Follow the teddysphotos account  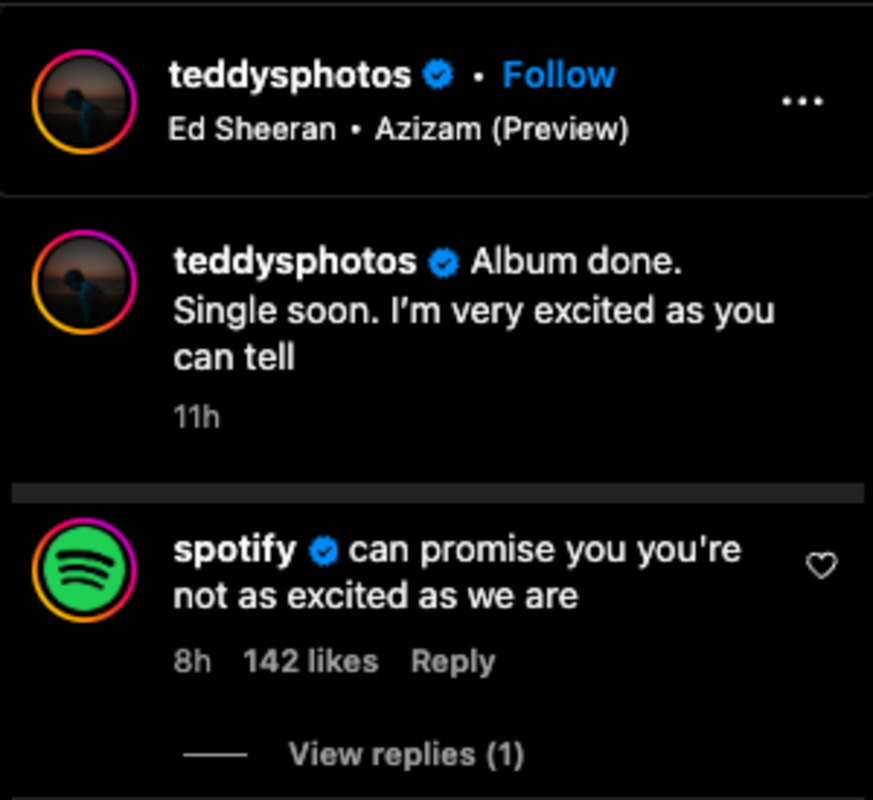coord(558,75)
